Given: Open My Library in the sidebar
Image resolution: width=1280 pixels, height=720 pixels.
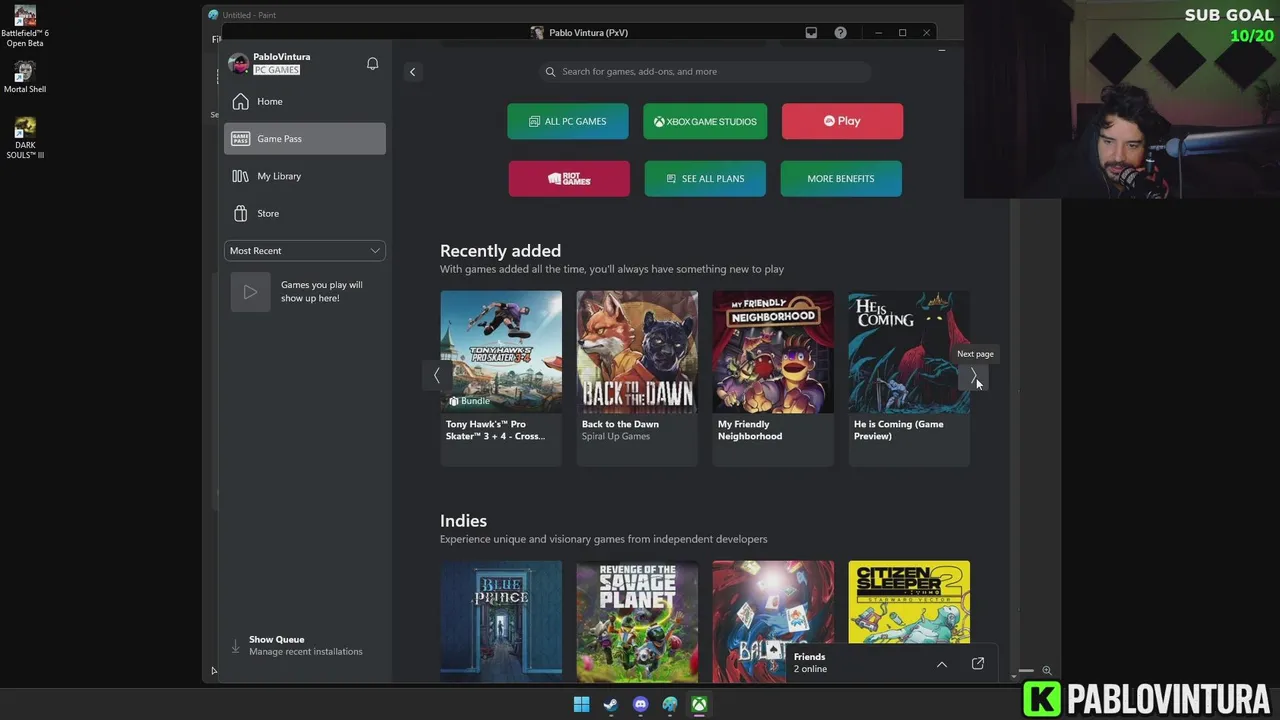Looking at the screenshot, I should point(305,176).
